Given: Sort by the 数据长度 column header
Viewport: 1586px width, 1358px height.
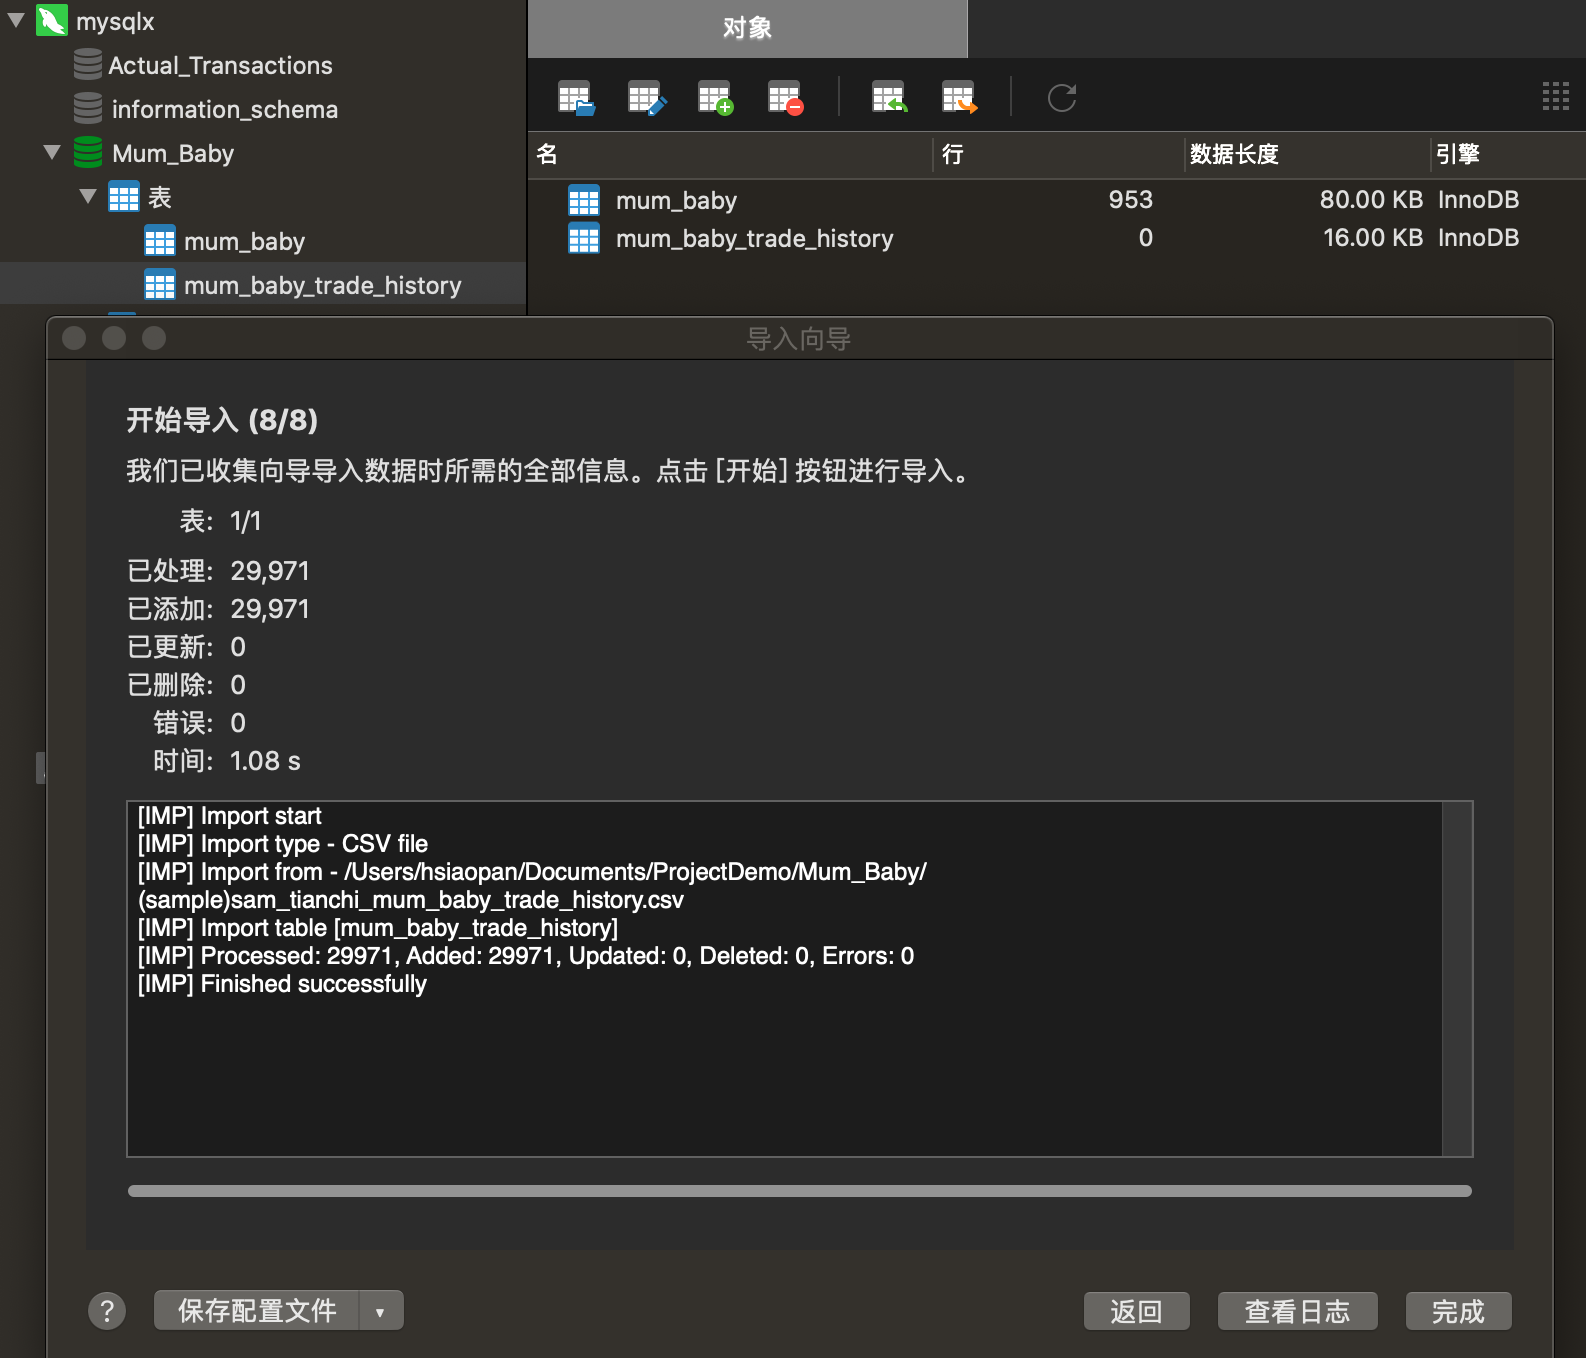Looking at the screenshot, I should coord(1234,154).
